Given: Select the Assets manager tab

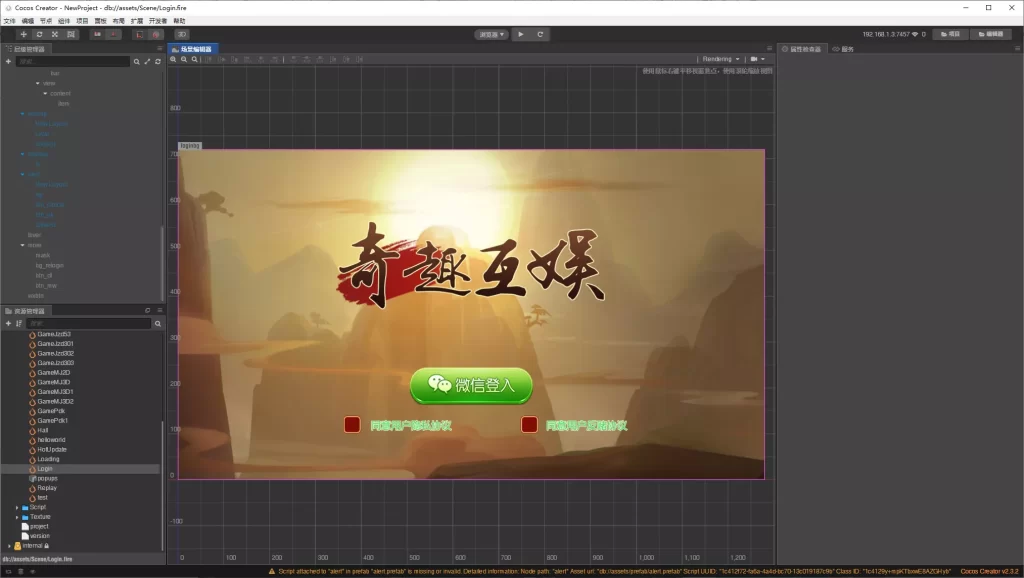Looking at the screenshot, I should (x=26, y=311).
